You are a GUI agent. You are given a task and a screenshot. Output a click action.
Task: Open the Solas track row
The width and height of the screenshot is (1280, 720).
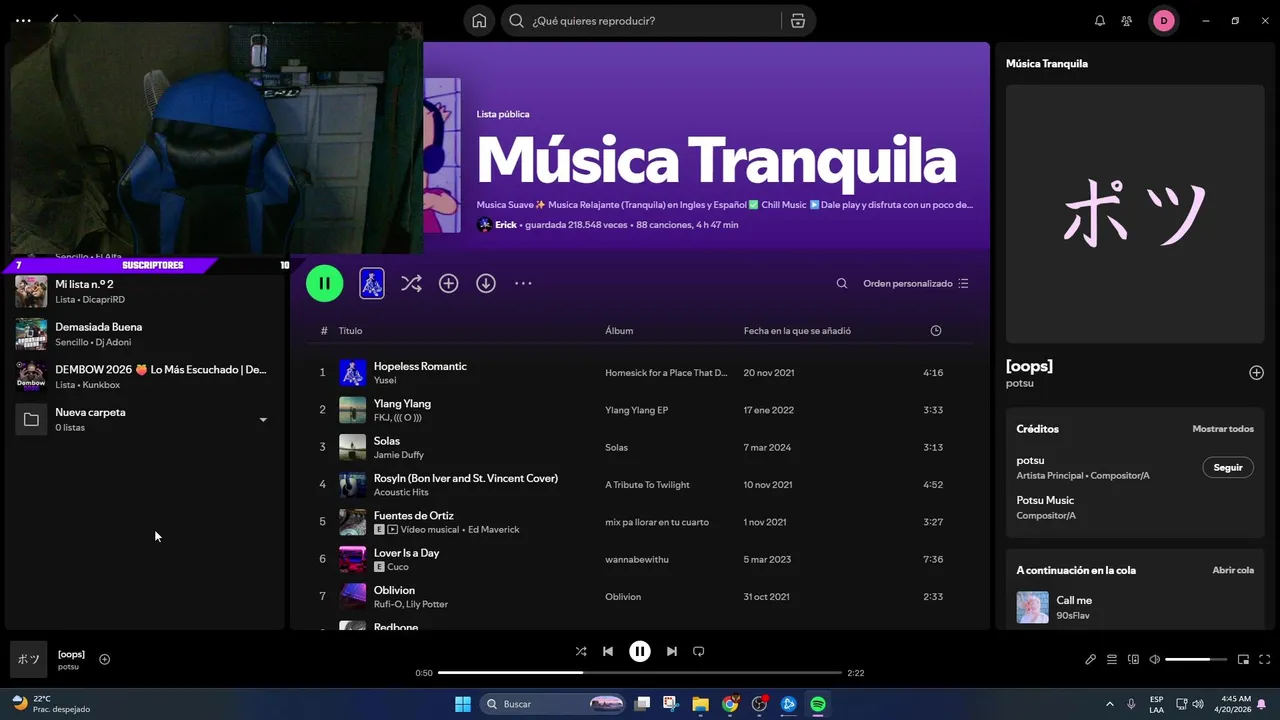tap(640, 447)
